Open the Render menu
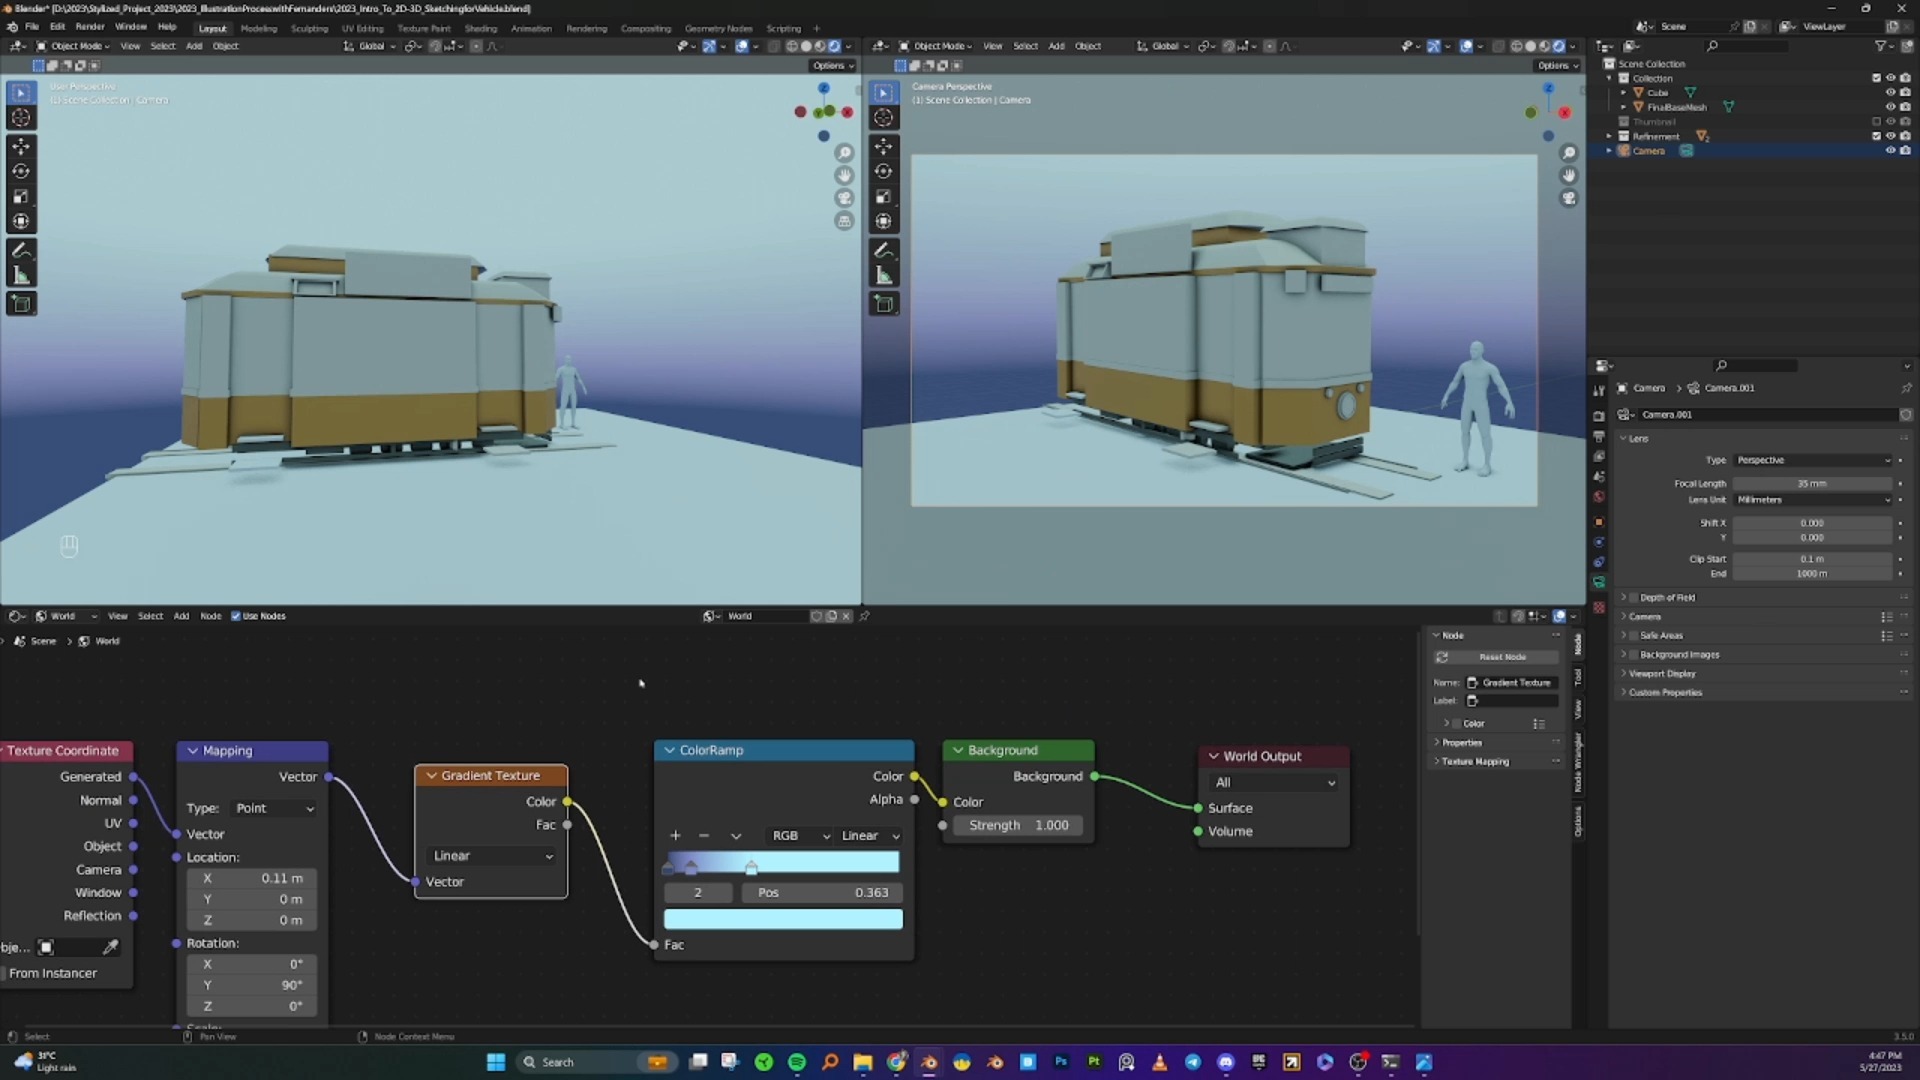Image resolution: width=1920 pixels, height=1080 pixels. [90, 27]
